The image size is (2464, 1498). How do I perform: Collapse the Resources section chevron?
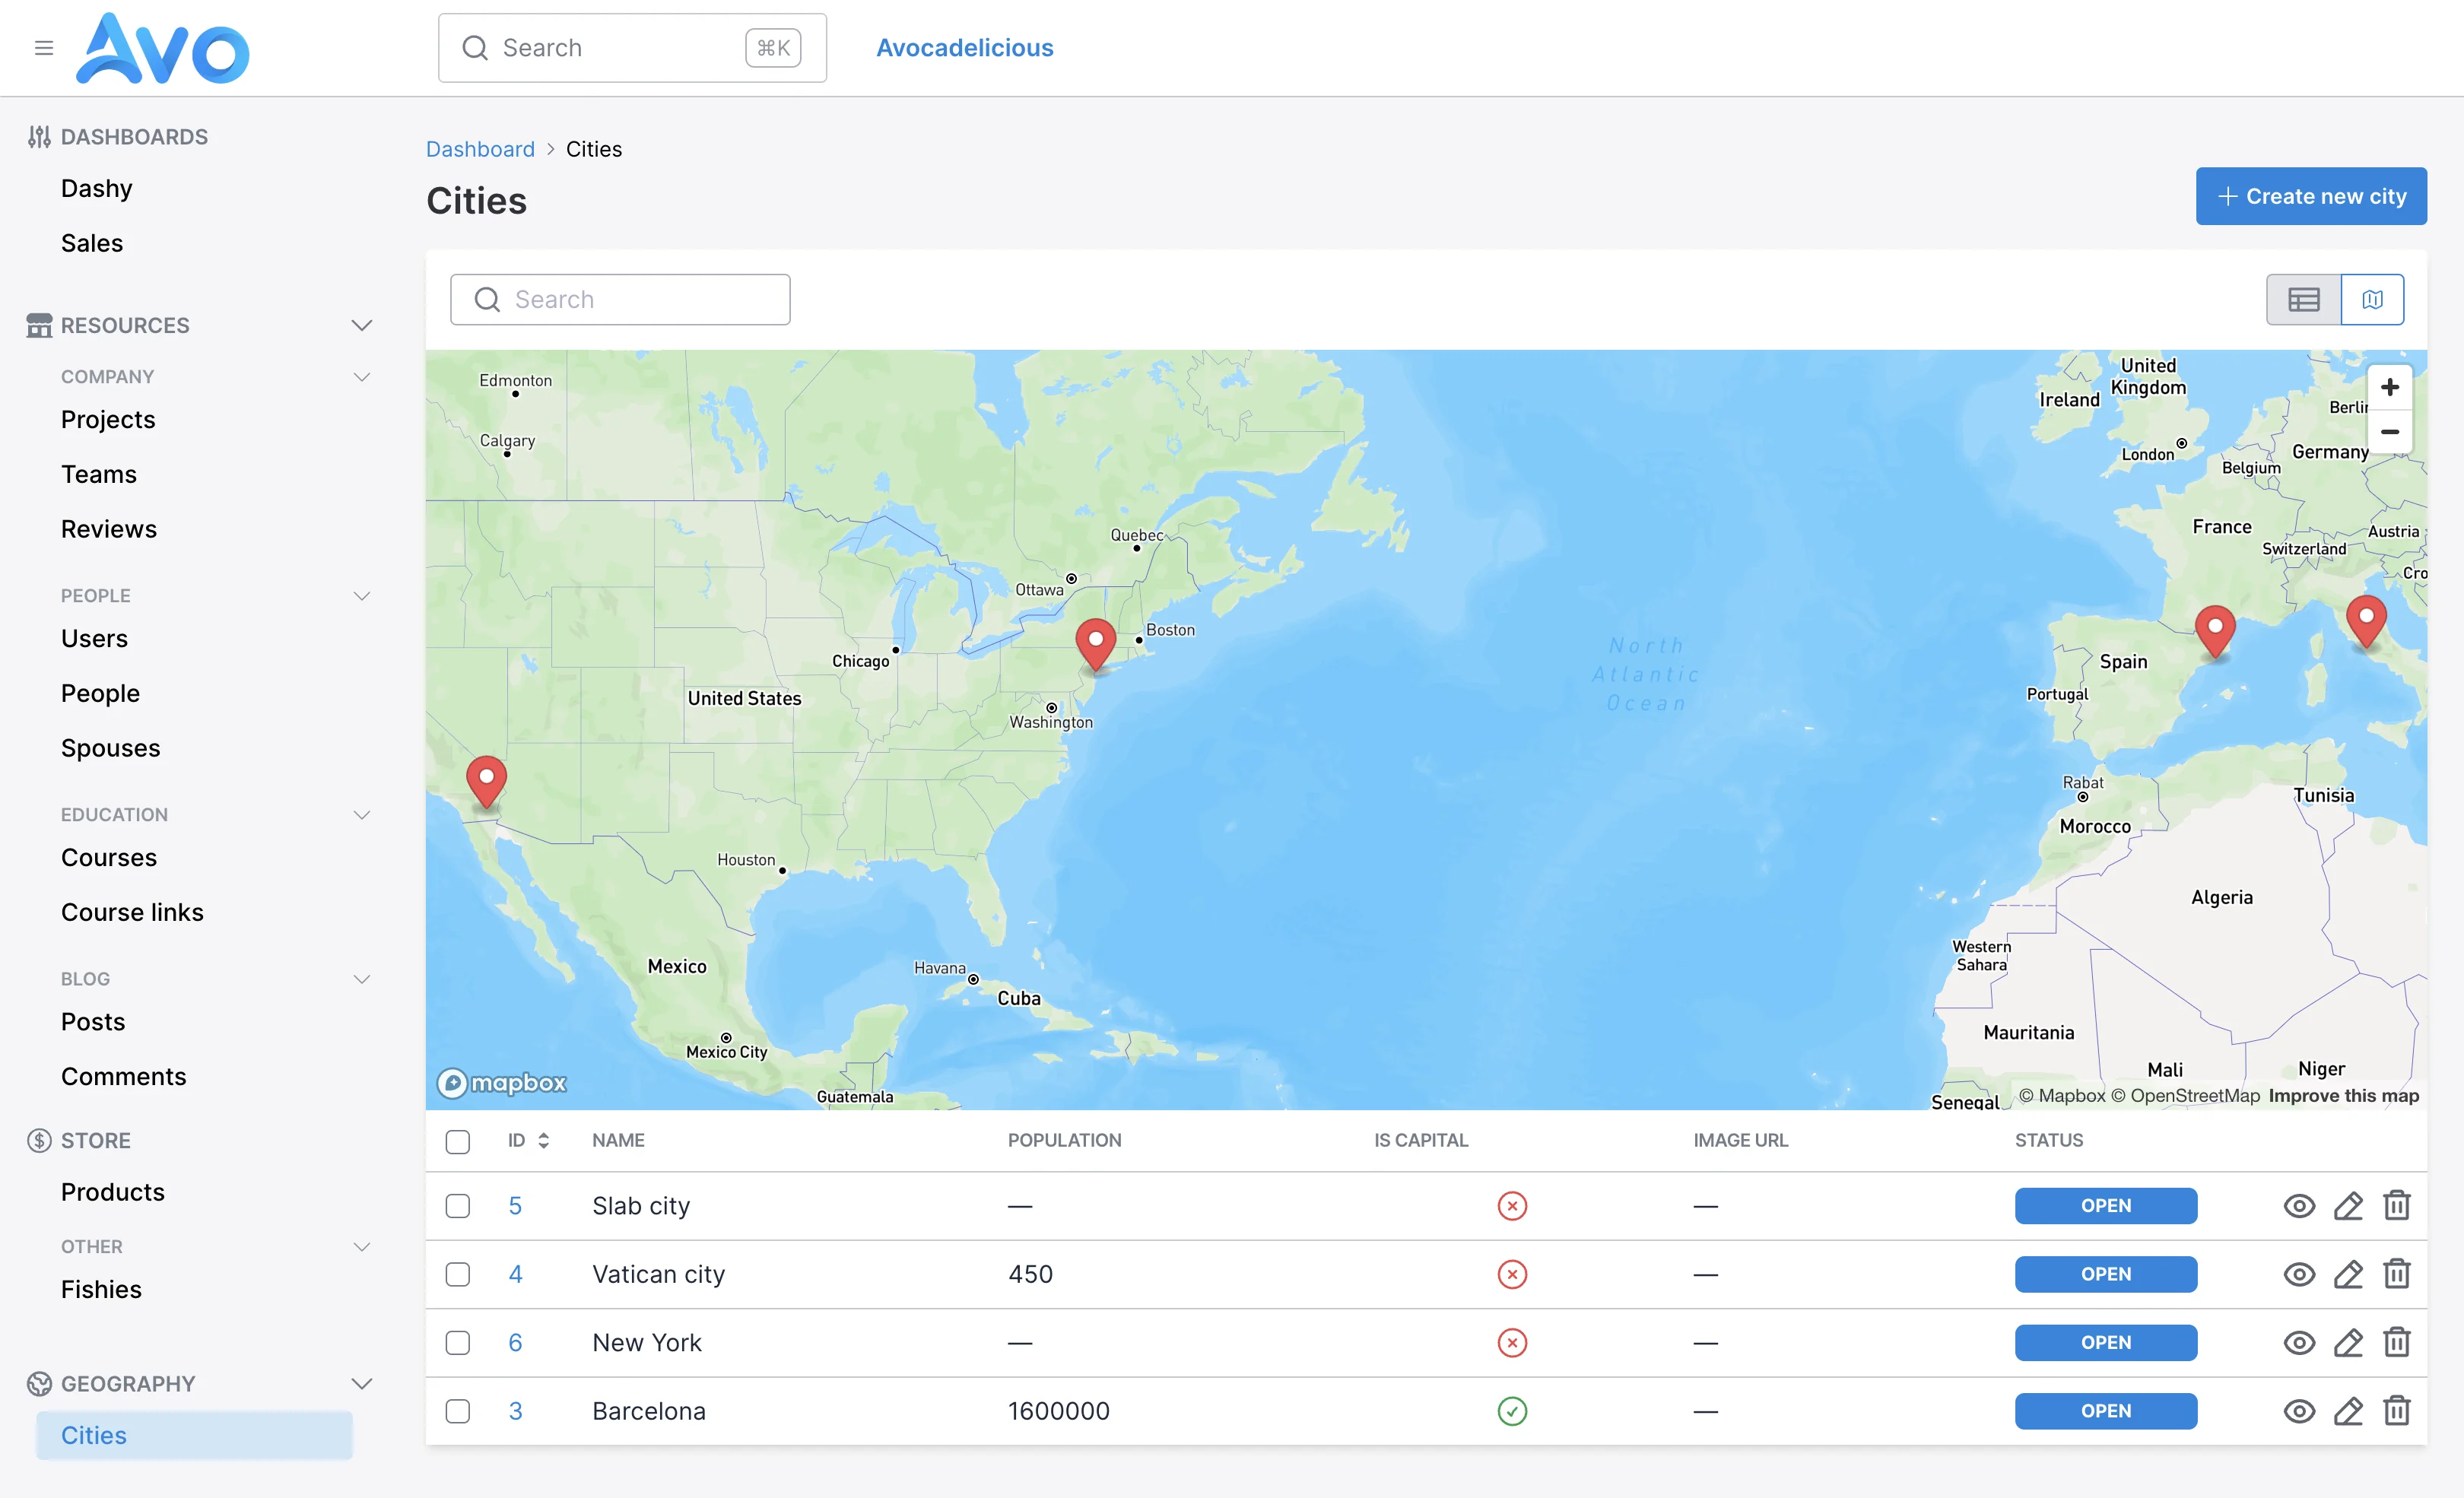[362, 326]
